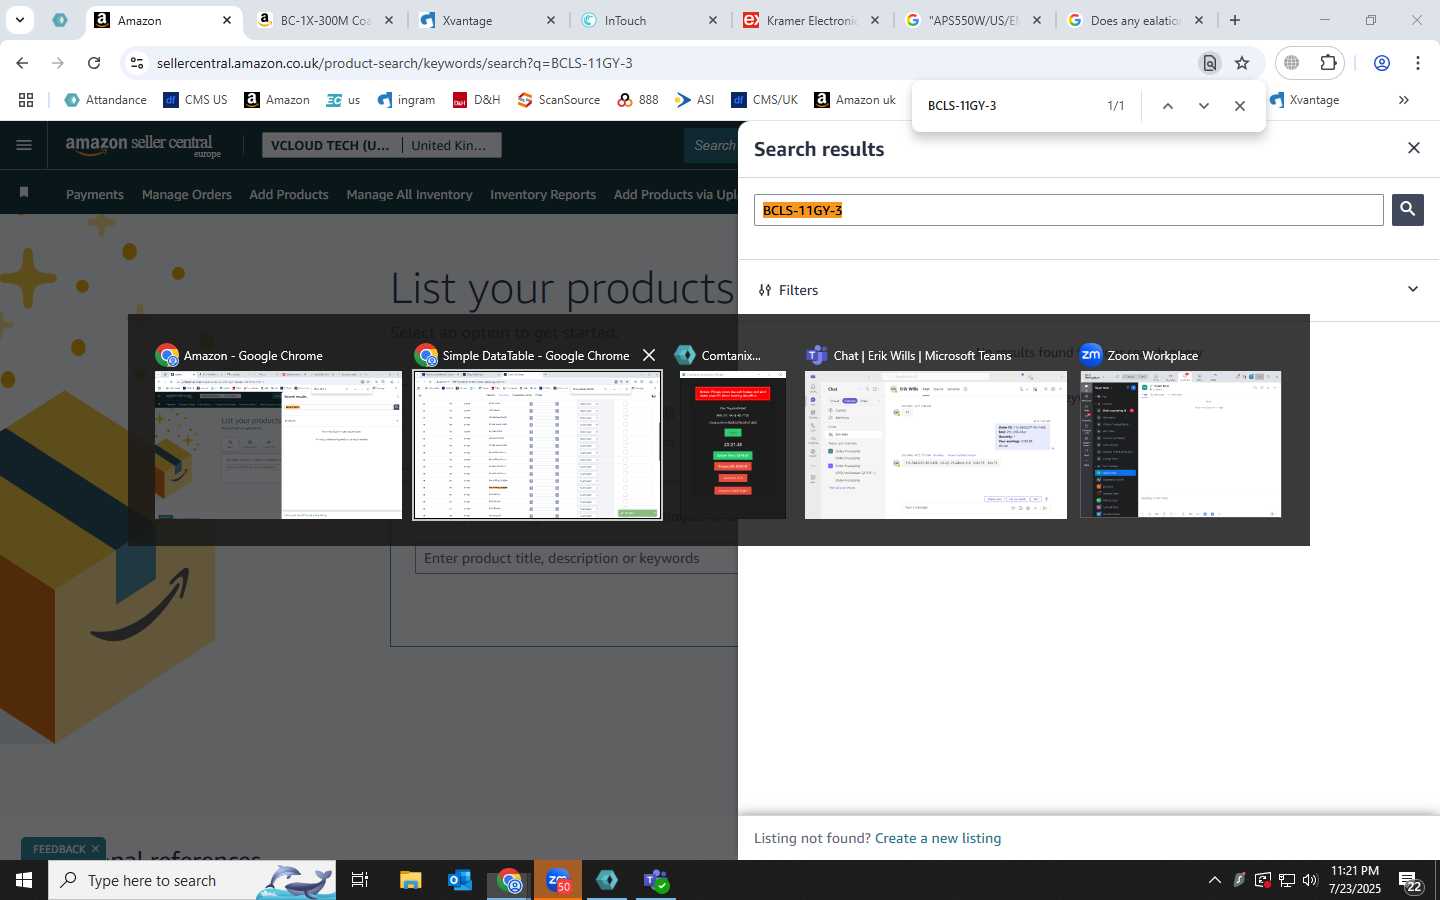Open Zoom from the taskbar
This screenshot has height=900, width=1440.
tap(558, 880)
